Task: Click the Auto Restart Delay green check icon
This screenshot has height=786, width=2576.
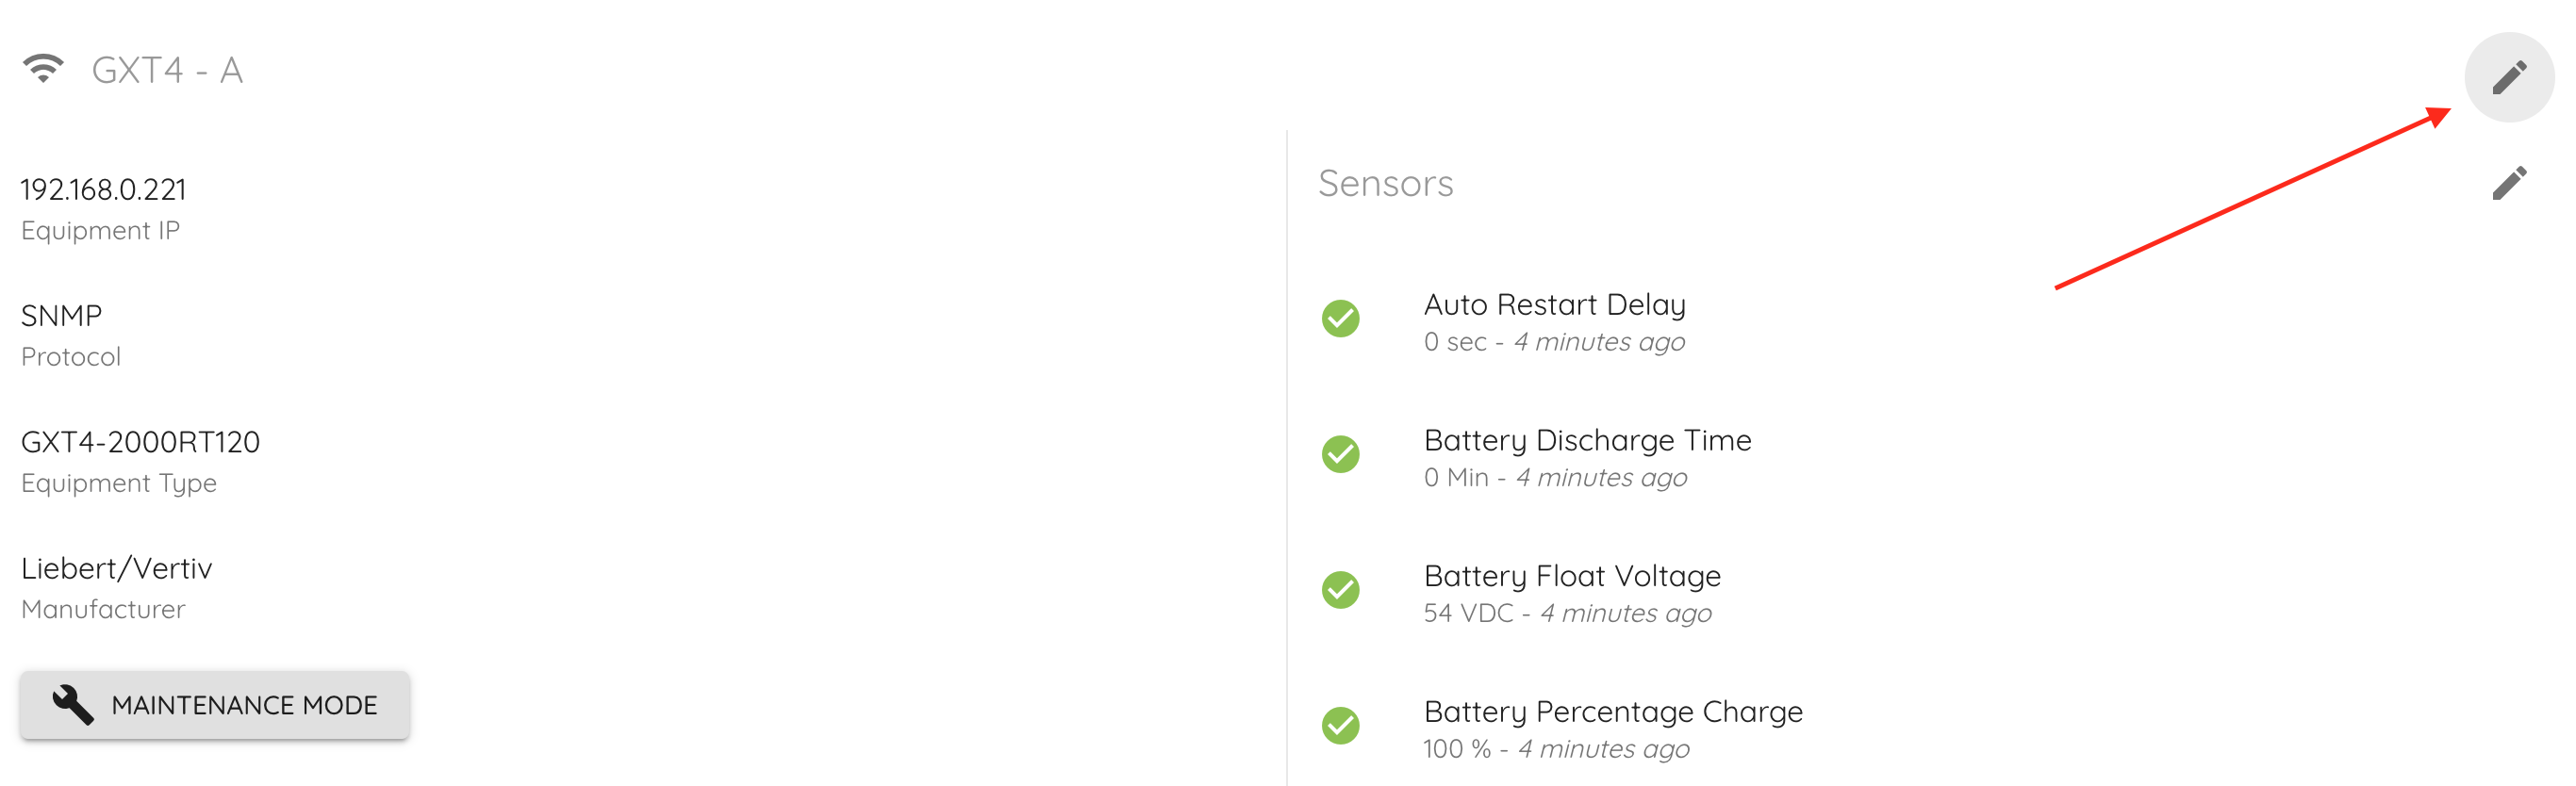Action: coord(1340,319)
